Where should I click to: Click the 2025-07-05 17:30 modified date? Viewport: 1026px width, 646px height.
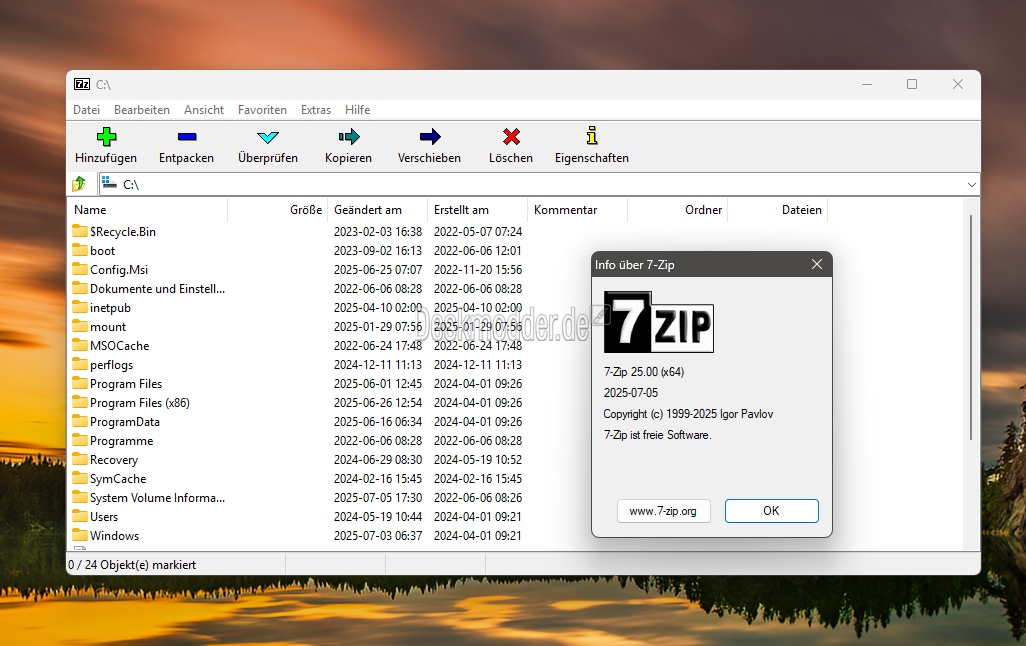click(x=378, y=497)
